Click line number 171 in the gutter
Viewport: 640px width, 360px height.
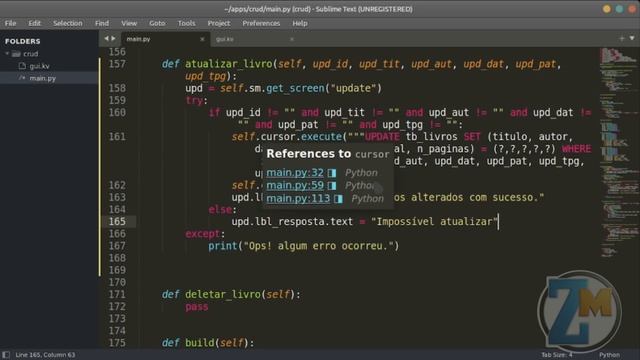117,294
